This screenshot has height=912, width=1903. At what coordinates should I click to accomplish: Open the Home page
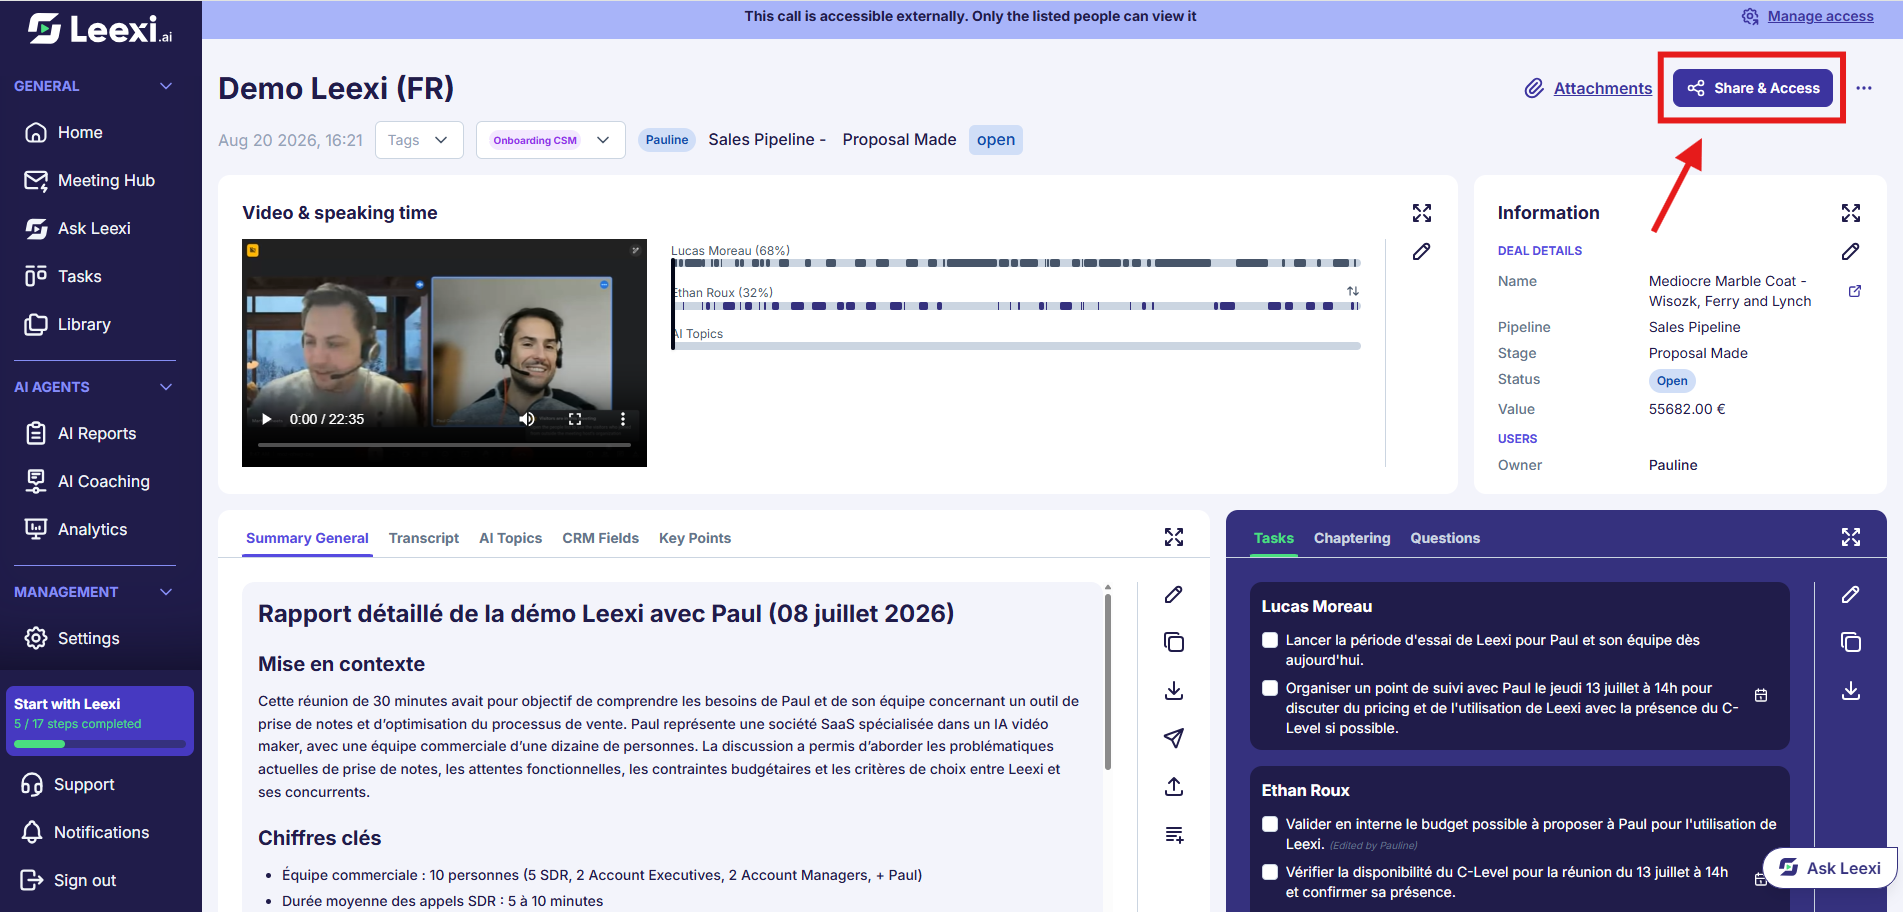click(x=80, y=132)
